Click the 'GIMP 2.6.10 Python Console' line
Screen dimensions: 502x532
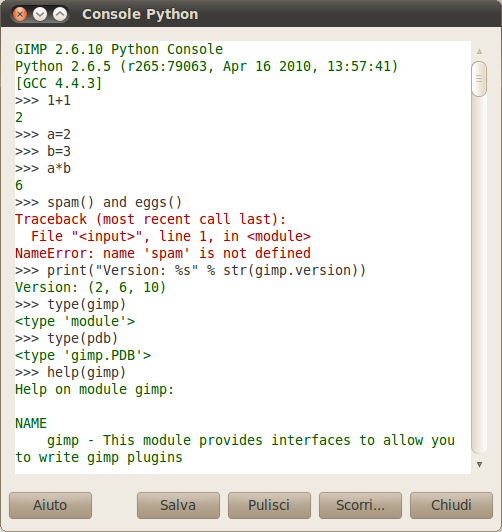[x=119, y=50]
